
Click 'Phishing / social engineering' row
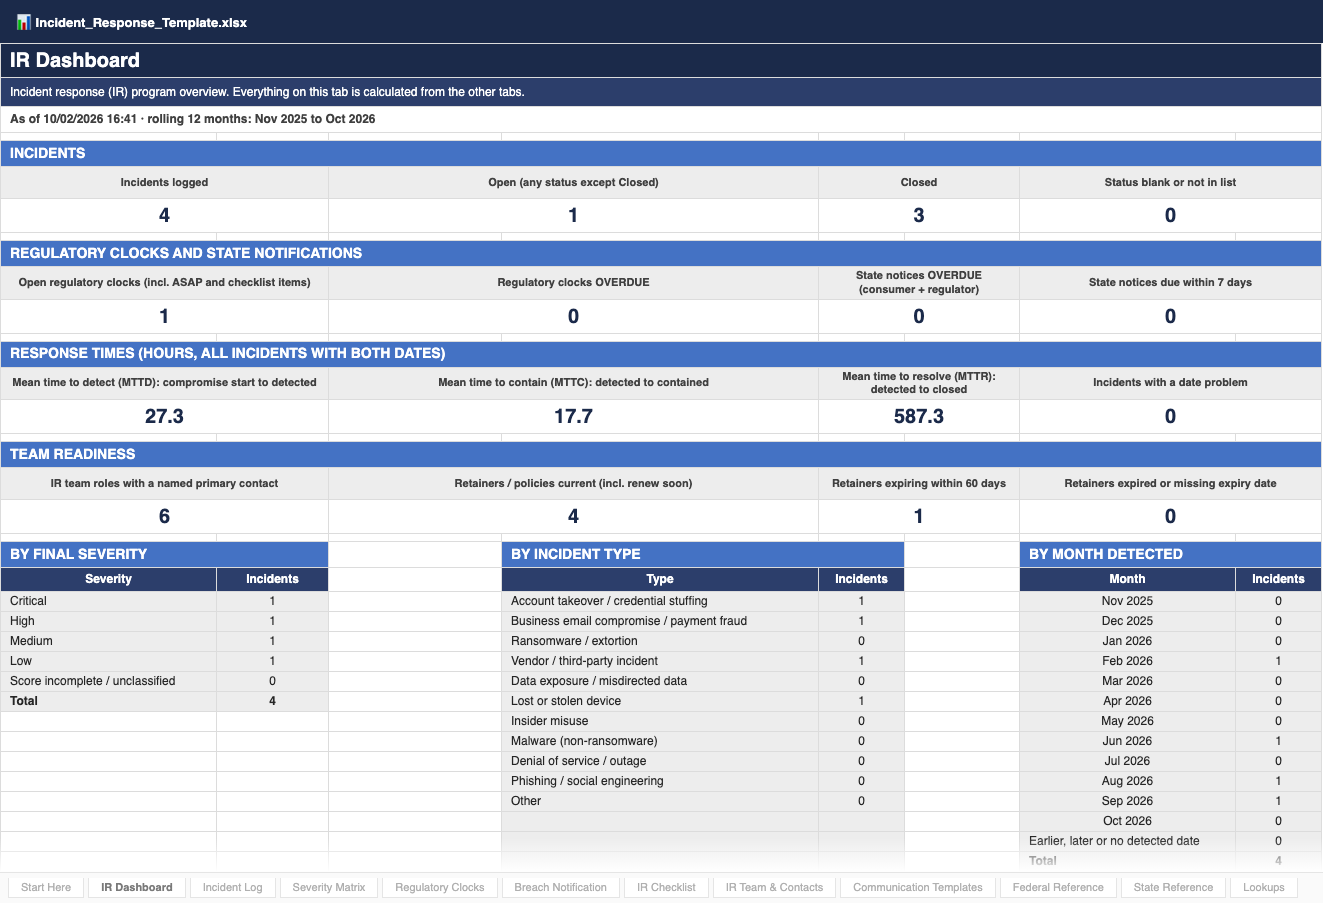click(702, 781)
